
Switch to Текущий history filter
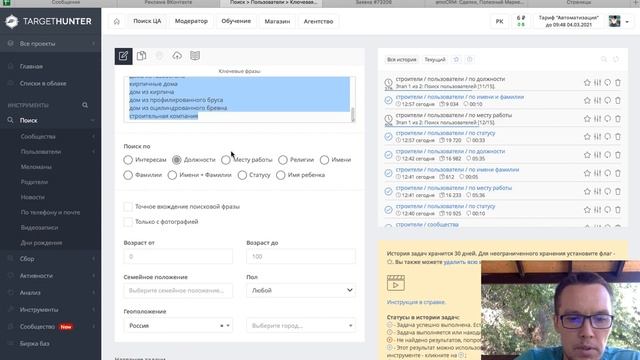(x=435, y=60)
